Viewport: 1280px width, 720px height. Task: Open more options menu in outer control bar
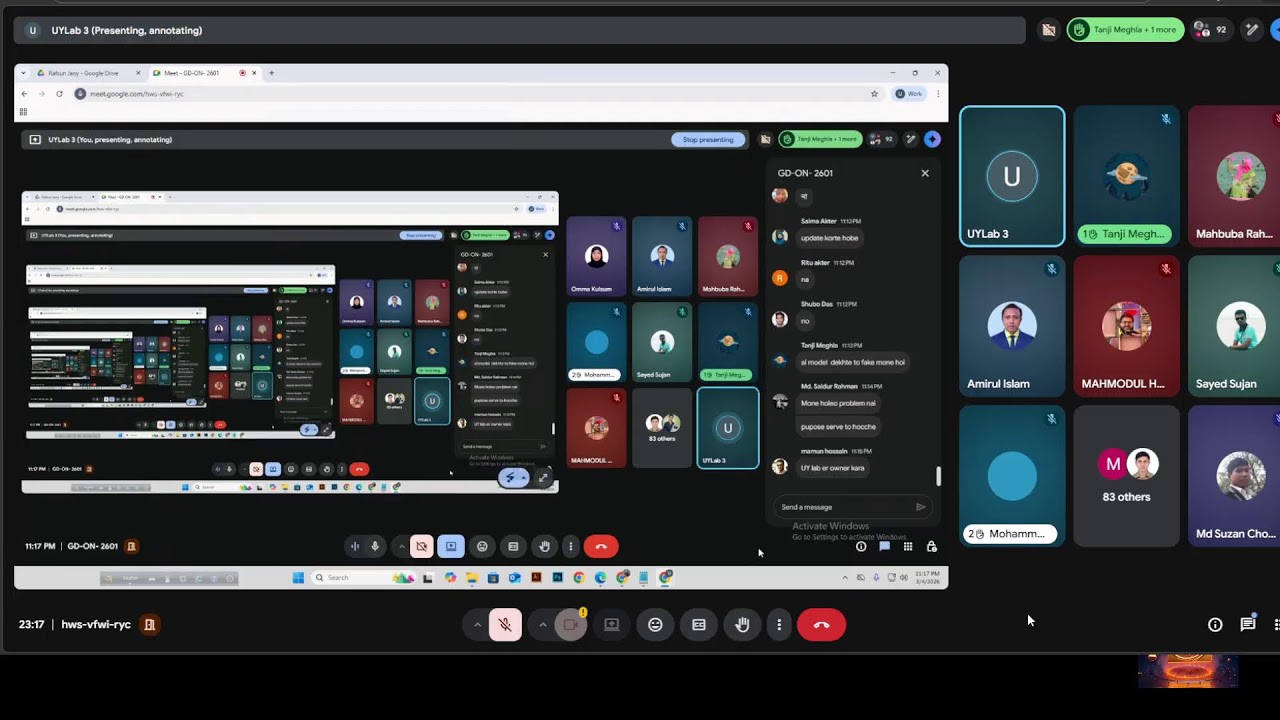click(x=779, y=625)
